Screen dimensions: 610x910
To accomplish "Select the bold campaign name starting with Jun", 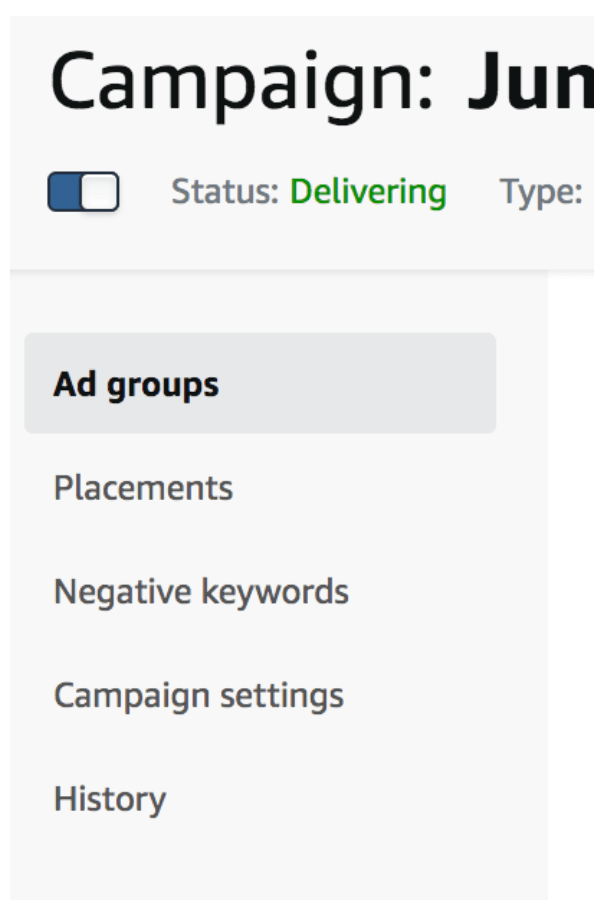I will click(530, 81).
